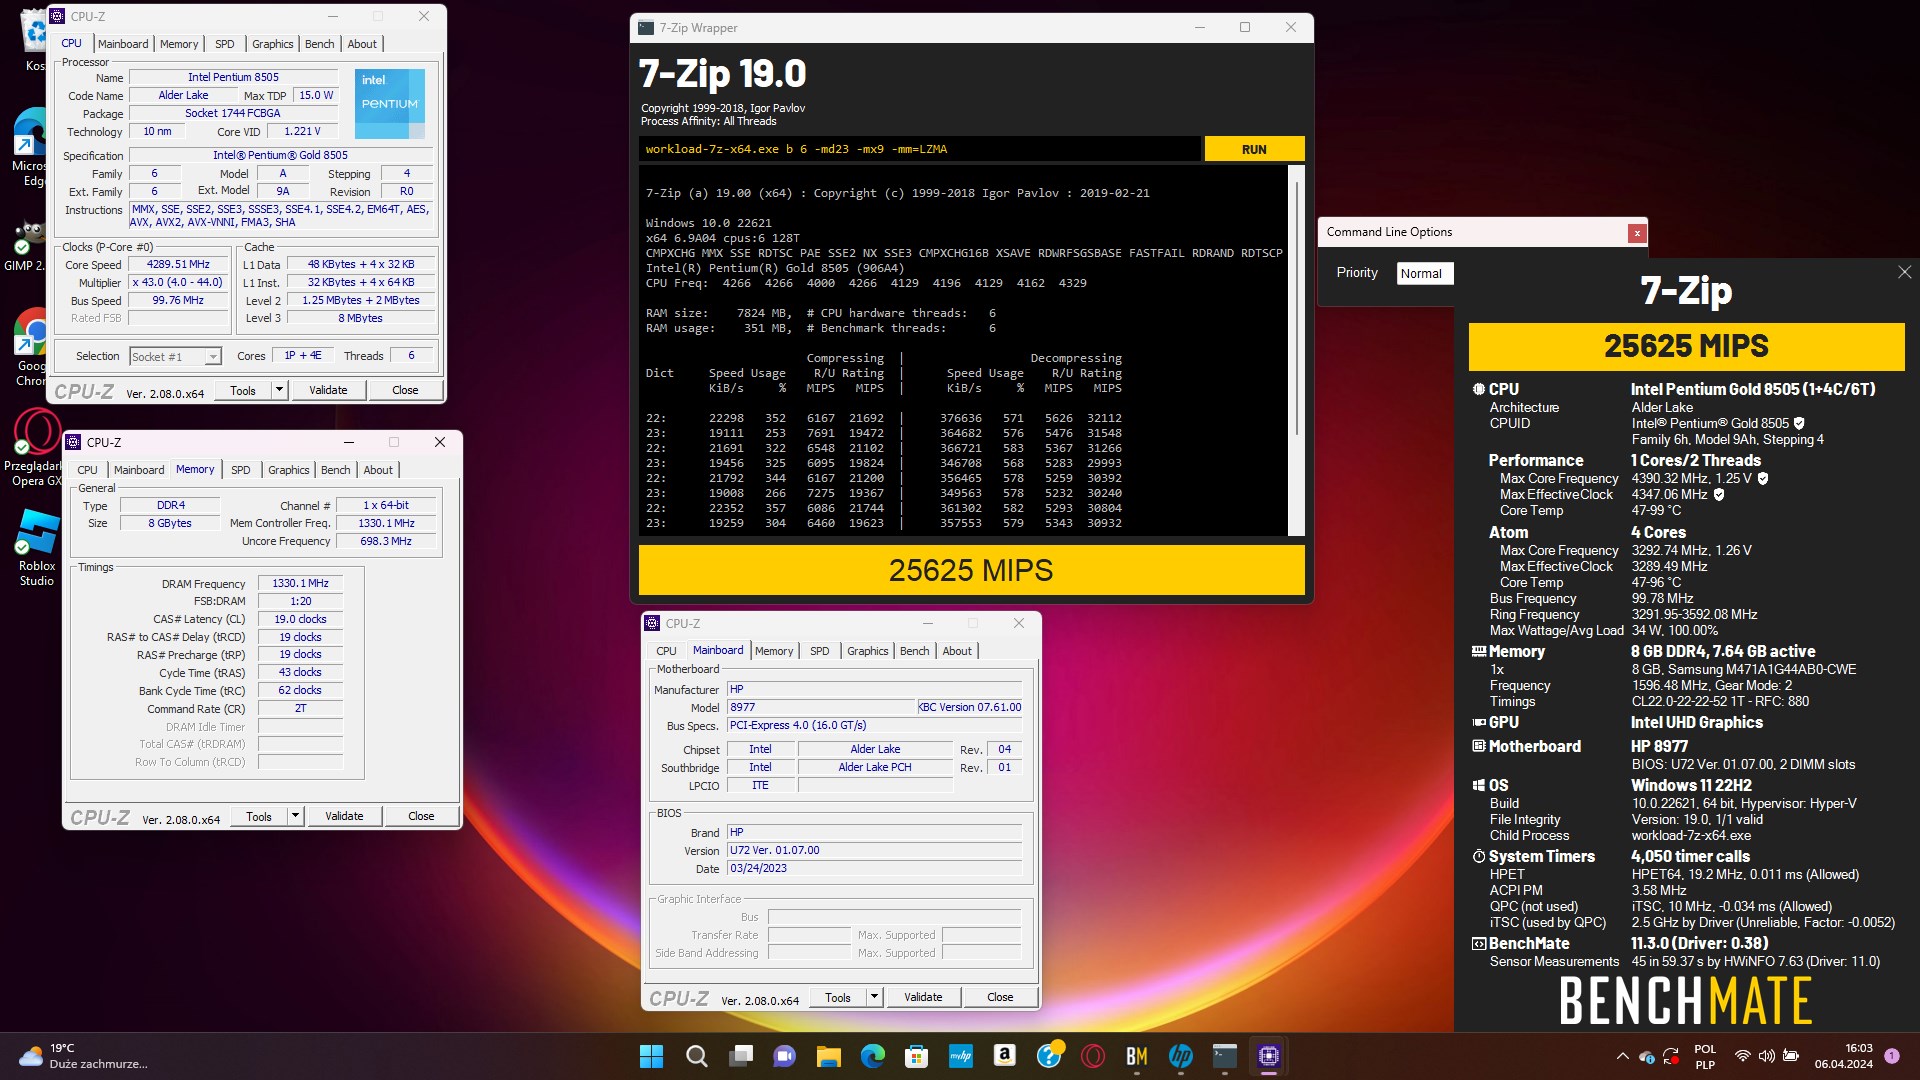
Task: Open Mainboard tab in top CPU-Z window
Action: (x=123, y=44)
